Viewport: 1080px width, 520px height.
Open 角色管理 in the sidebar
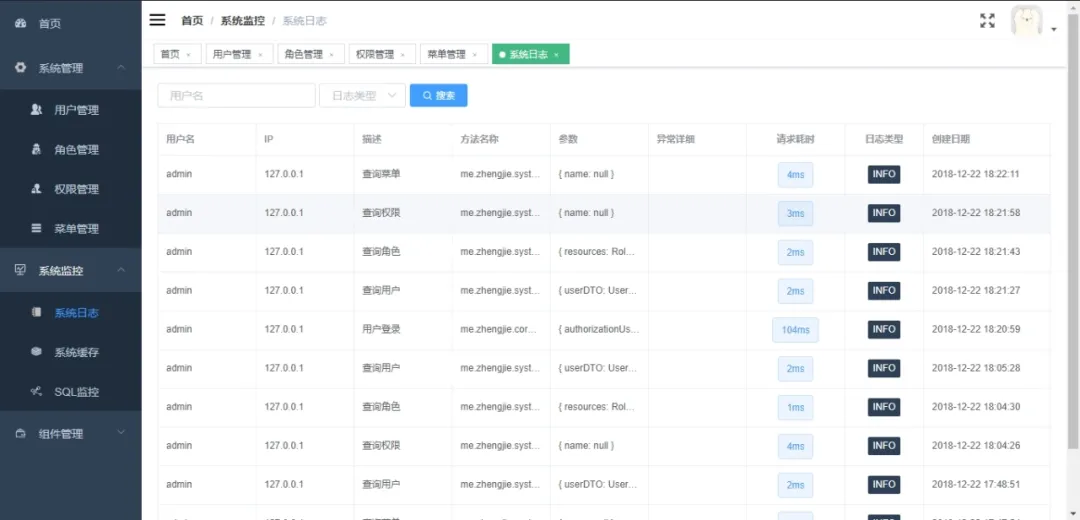76,150
